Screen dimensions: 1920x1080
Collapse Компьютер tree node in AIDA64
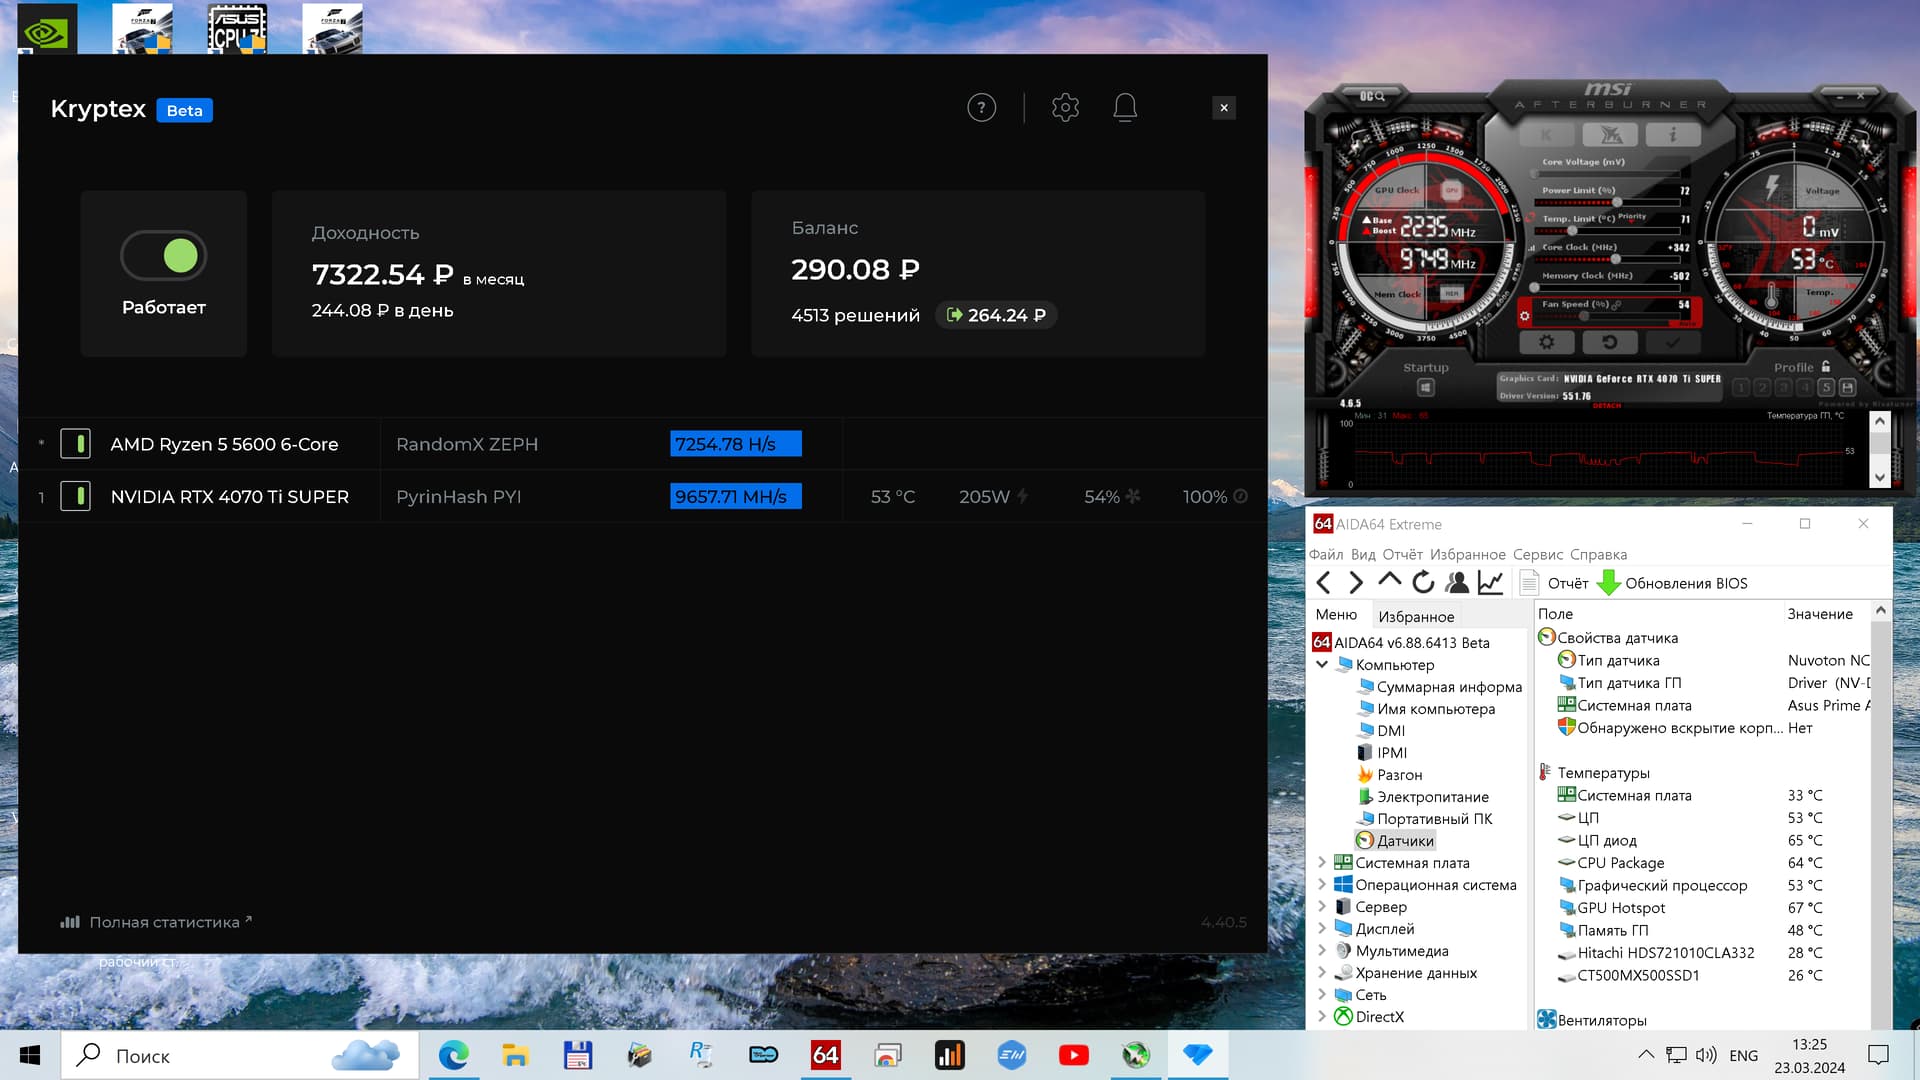click(x=1322, y=664)
